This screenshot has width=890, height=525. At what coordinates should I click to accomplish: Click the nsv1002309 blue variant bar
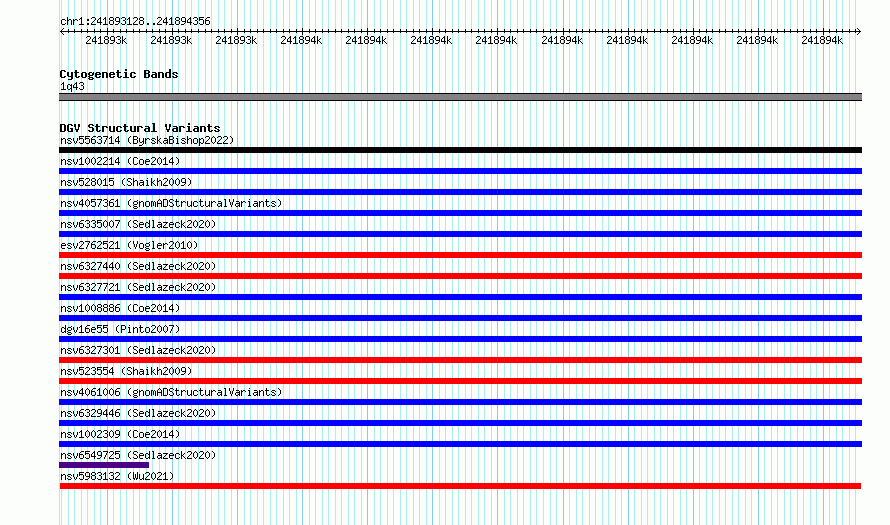pos(460,444)
